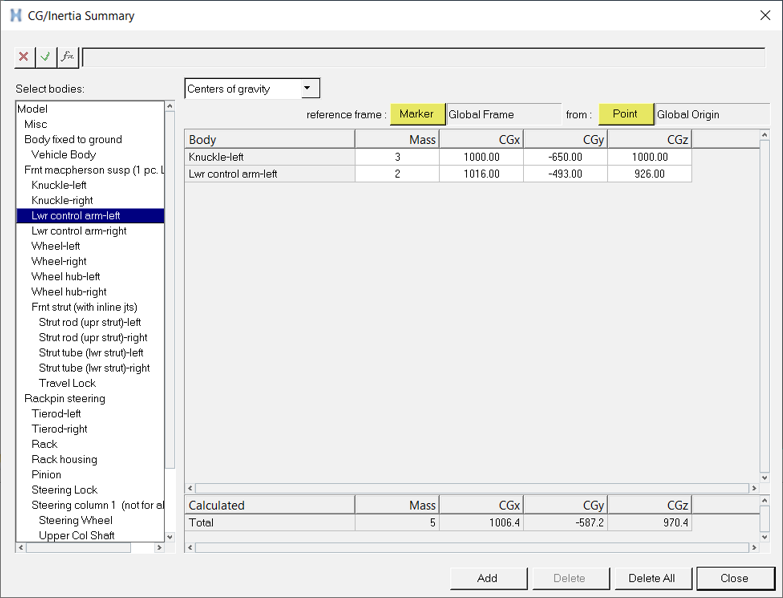The image size is (783, 598).
Task: Select Wheel hub-left in the bodies list
Action: tap(65, 276)
